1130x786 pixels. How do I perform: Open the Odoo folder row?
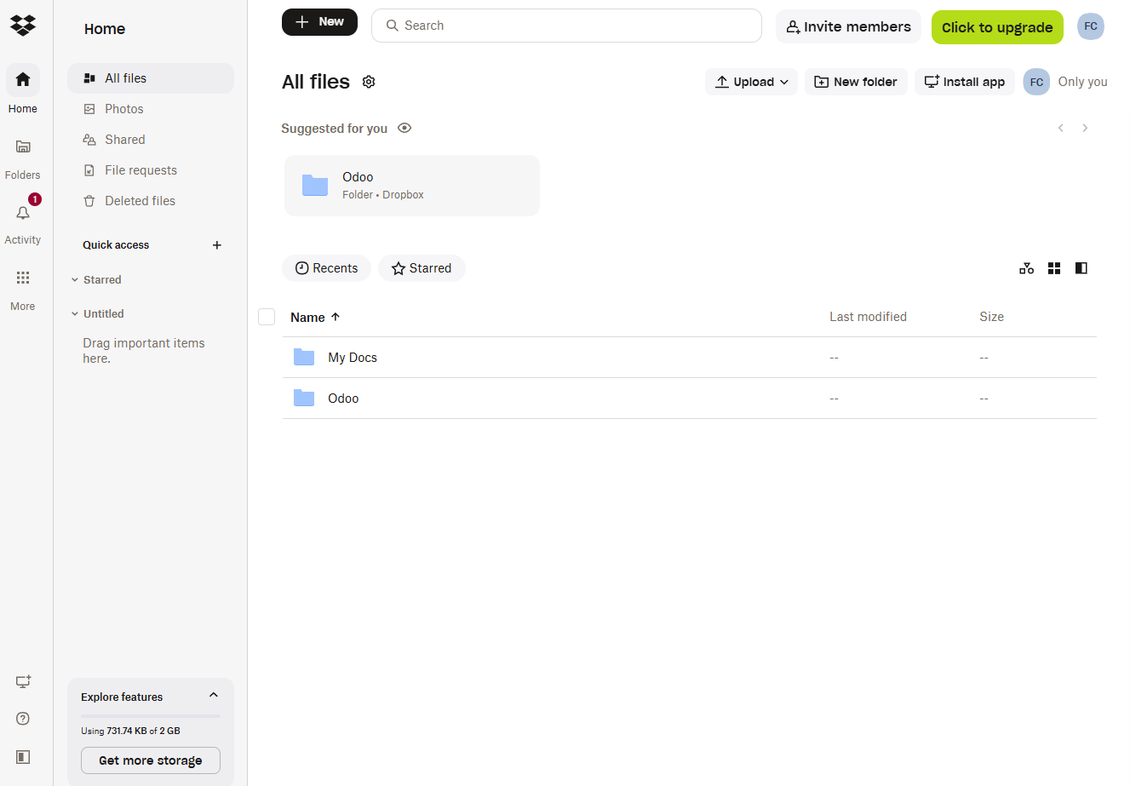point(690,398)
